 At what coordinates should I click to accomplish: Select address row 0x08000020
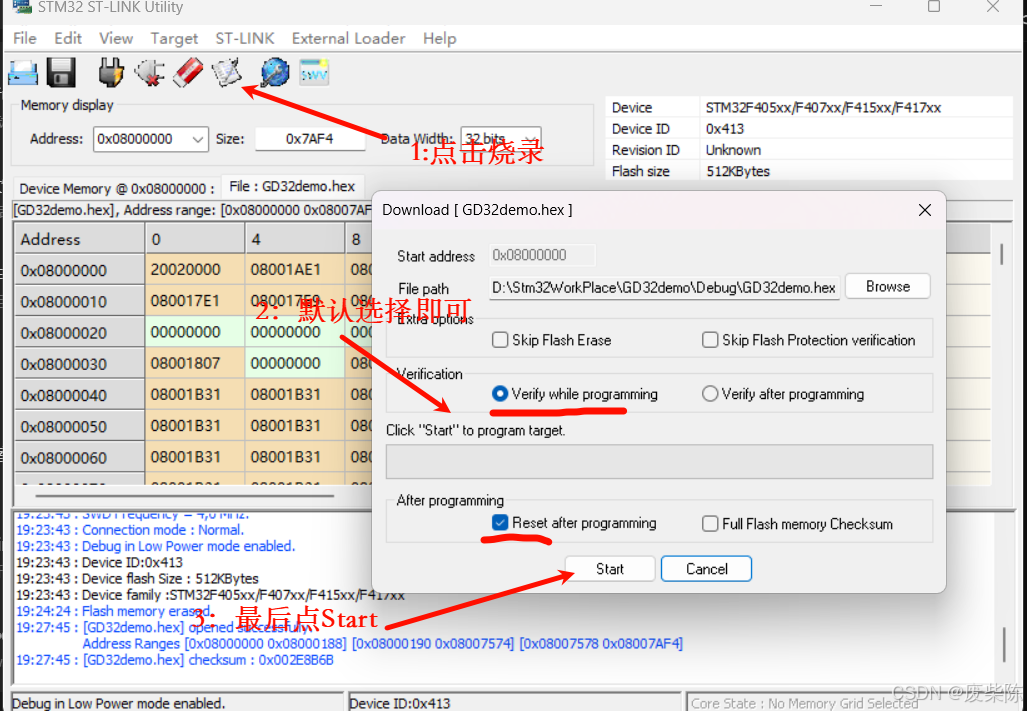point(79,333)
